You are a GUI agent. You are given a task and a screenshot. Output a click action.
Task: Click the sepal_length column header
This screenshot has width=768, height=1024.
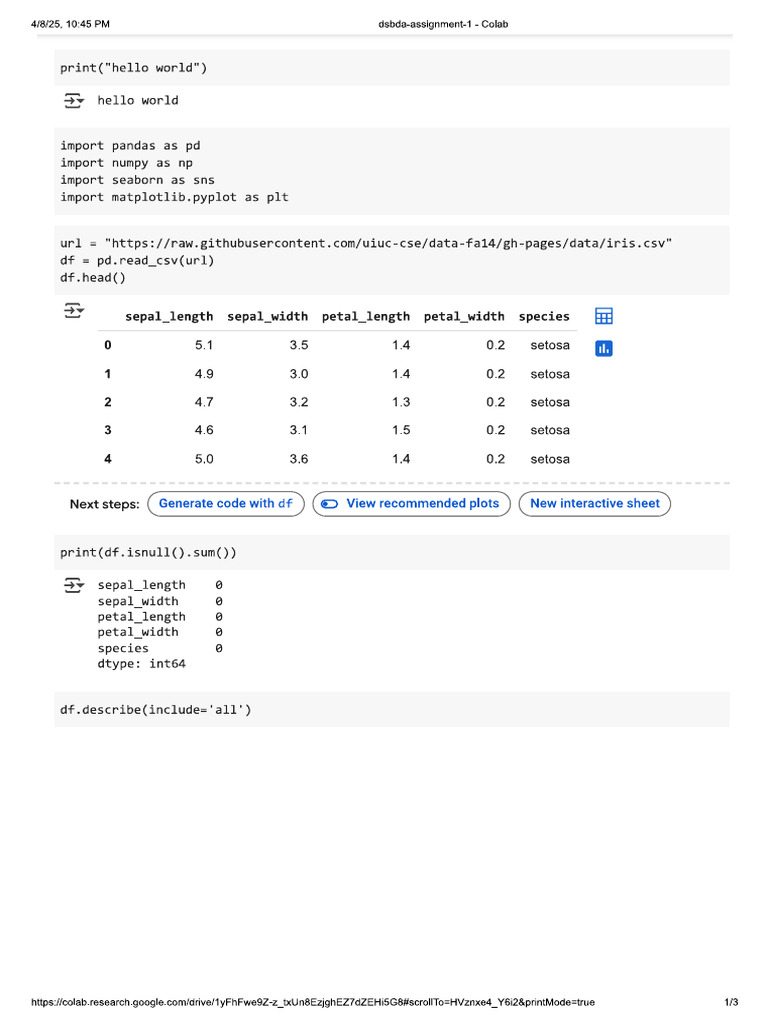169,316
